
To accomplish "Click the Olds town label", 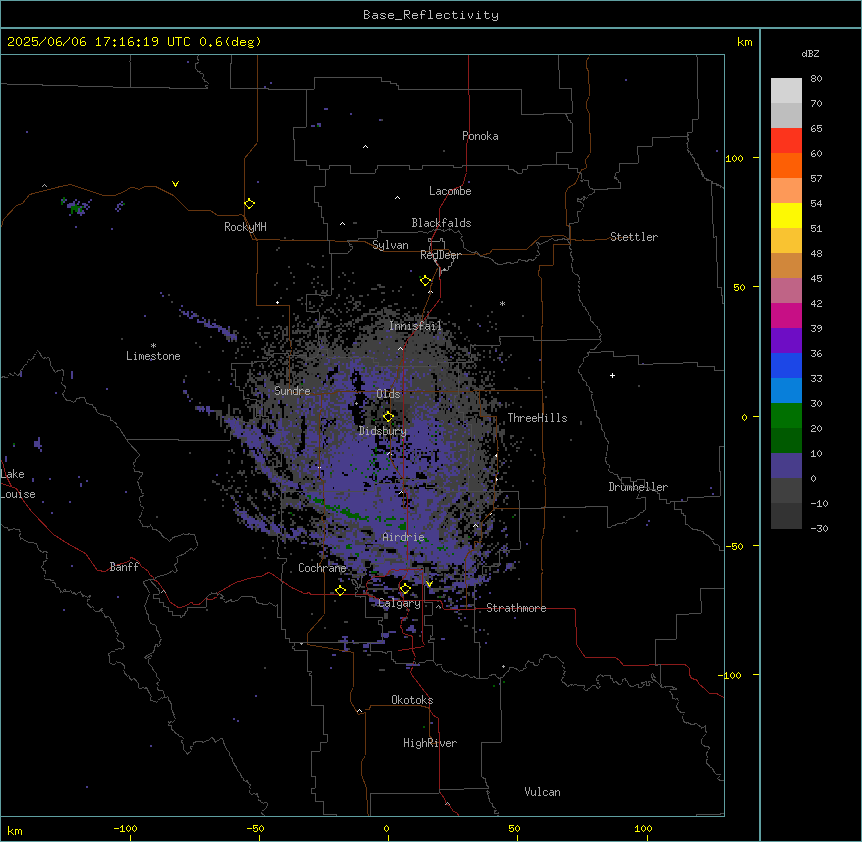I will coord(388,394).
